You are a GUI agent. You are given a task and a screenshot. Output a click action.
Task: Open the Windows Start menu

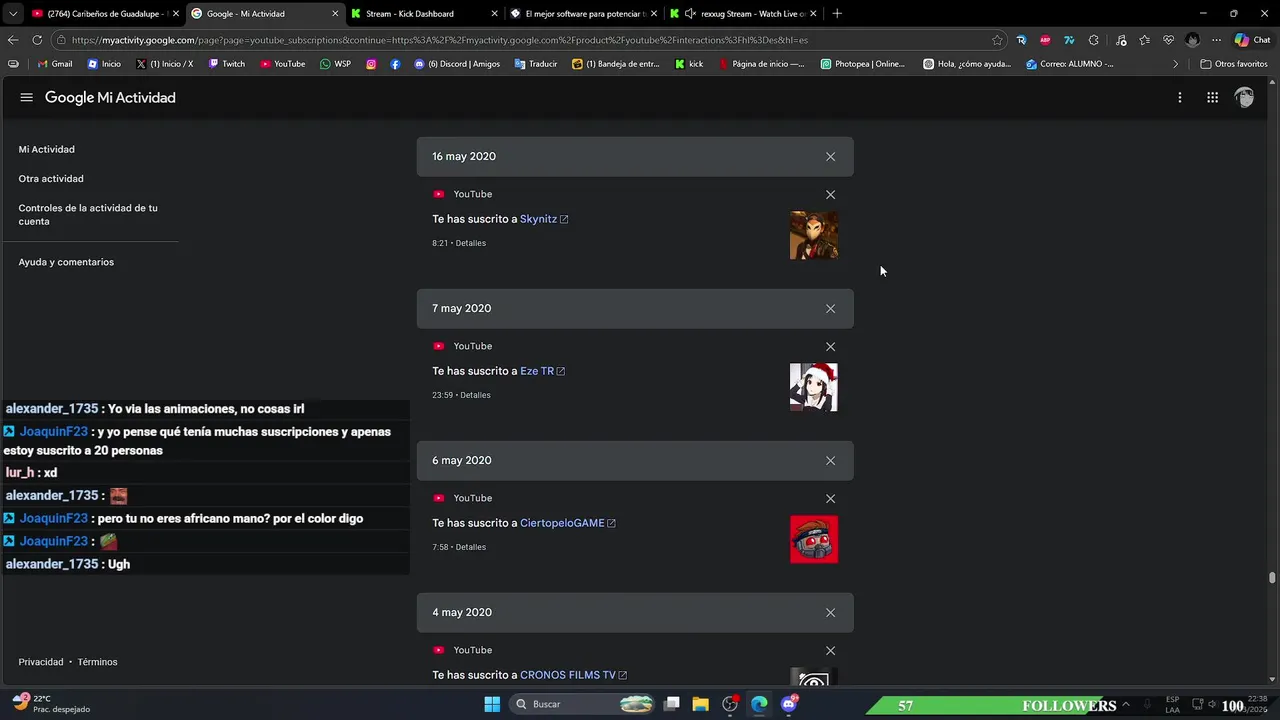click(x=492, y=704)
